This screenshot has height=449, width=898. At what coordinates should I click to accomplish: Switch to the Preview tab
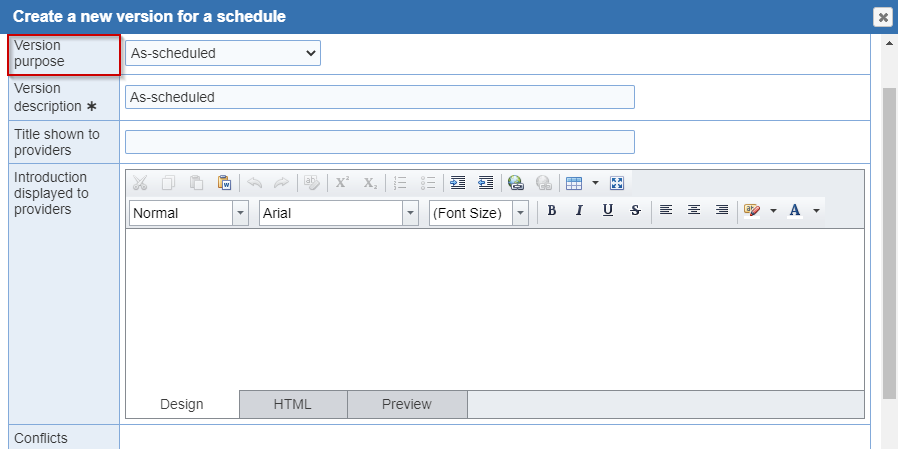pos(407,404)
